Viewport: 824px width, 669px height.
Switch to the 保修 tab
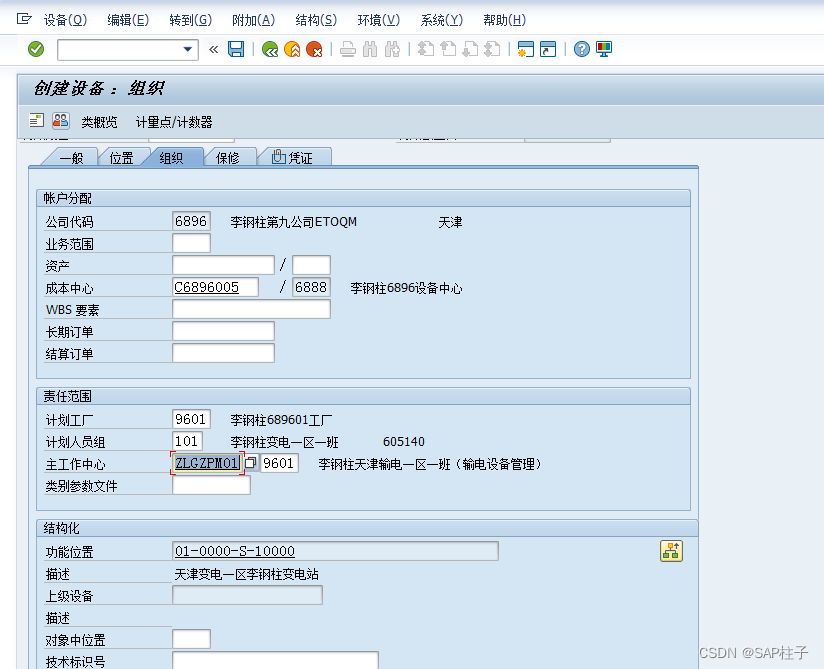click(x=228, y=158)
